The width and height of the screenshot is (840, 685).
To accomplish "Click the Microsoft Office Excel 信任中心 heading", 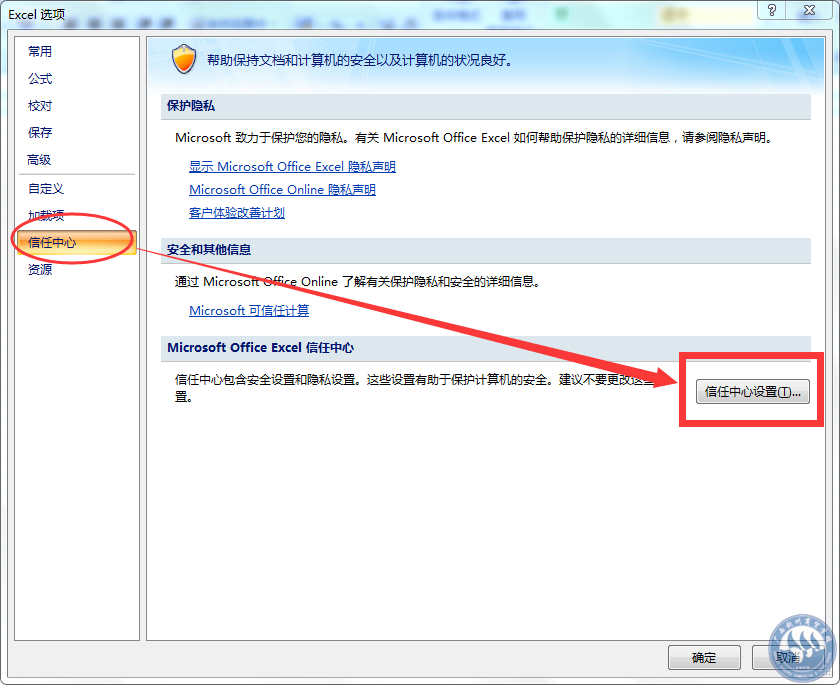I will pyautogui.click(x=260, y=348).
